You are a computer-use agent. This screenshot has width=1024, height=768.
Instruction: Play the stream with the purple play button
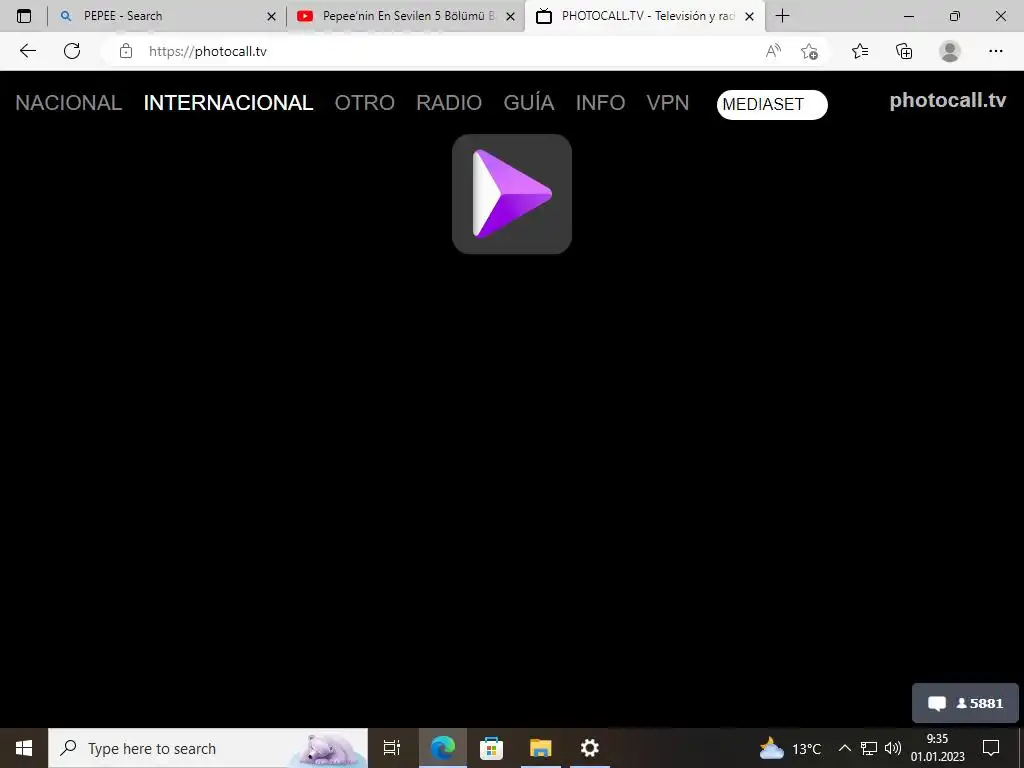point(512,194)
